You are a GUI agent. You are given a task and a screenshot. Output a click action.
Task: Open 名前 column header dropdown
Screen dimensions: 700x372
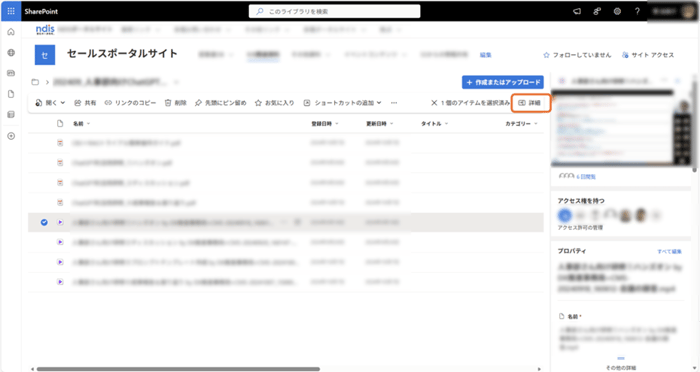[82, 124]
